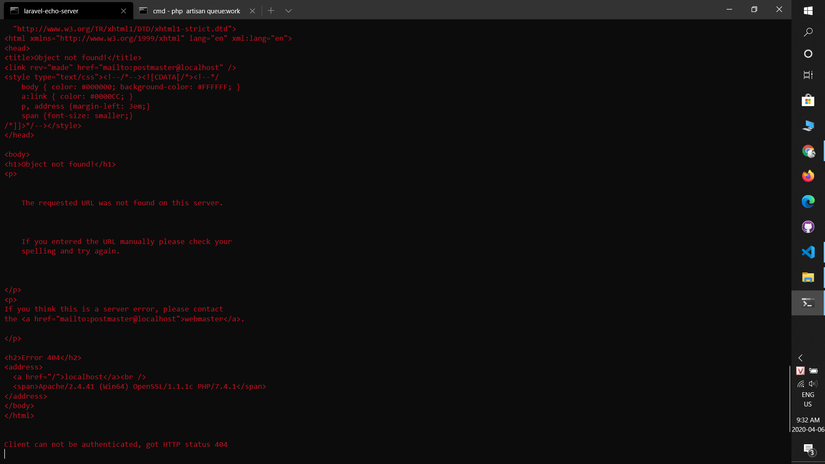
Task: Open Cortana circle icon on taskbar
Action: (x=808, y=54)
